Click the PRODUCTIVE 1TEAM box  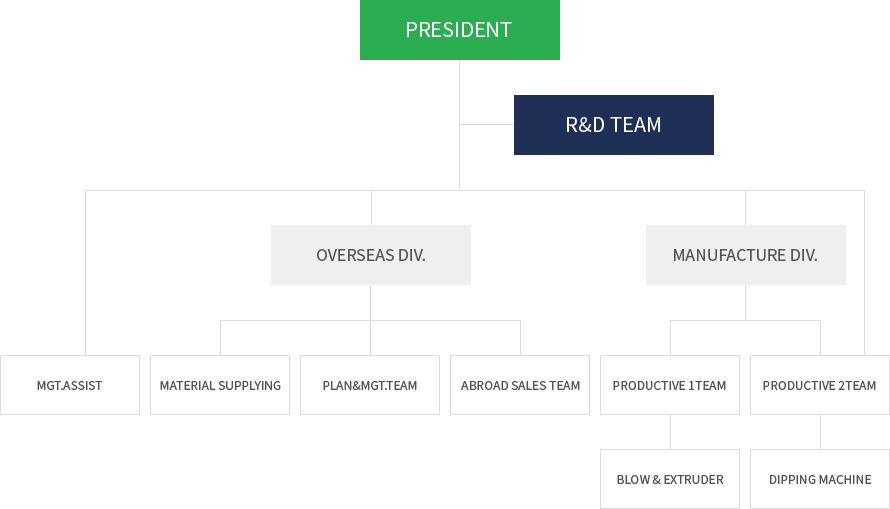670,385
